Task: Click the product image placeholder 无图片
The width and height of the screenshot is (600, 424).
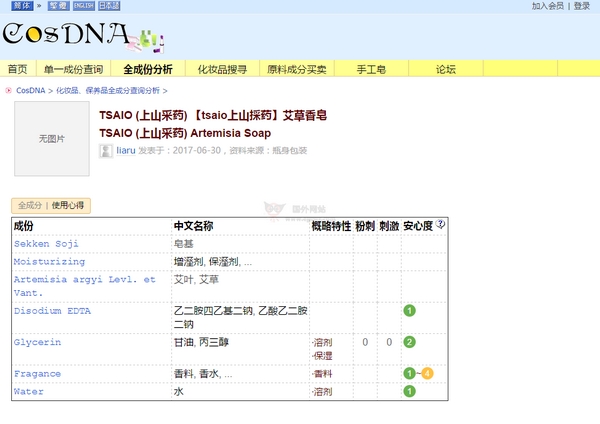Action: pyautogui.click(x=51, y=139)
